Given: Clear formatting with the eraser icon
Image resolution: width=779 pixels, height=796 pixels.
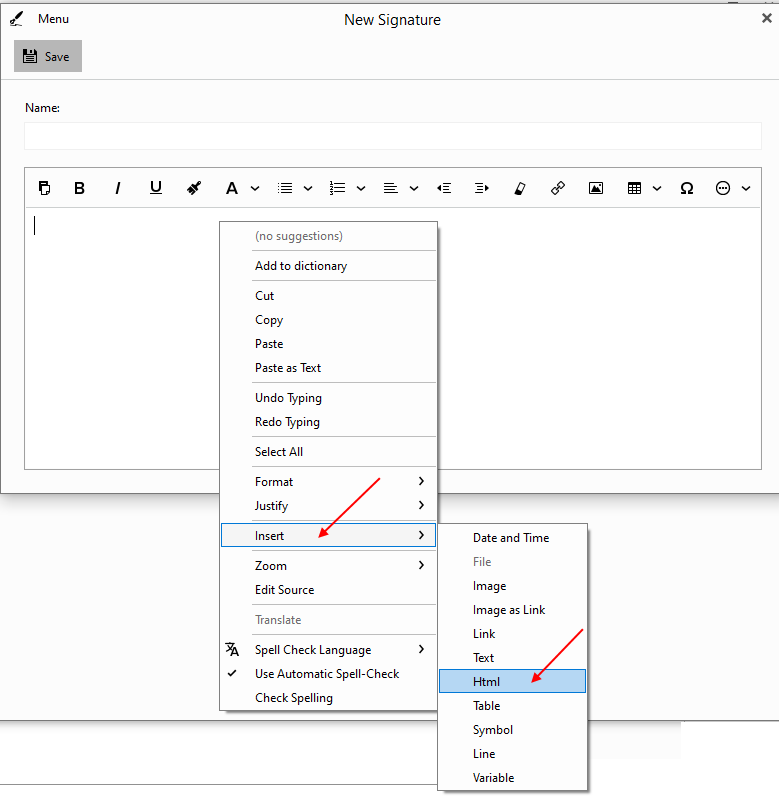Looking at the screenshot, I should (x=520, y=188).
